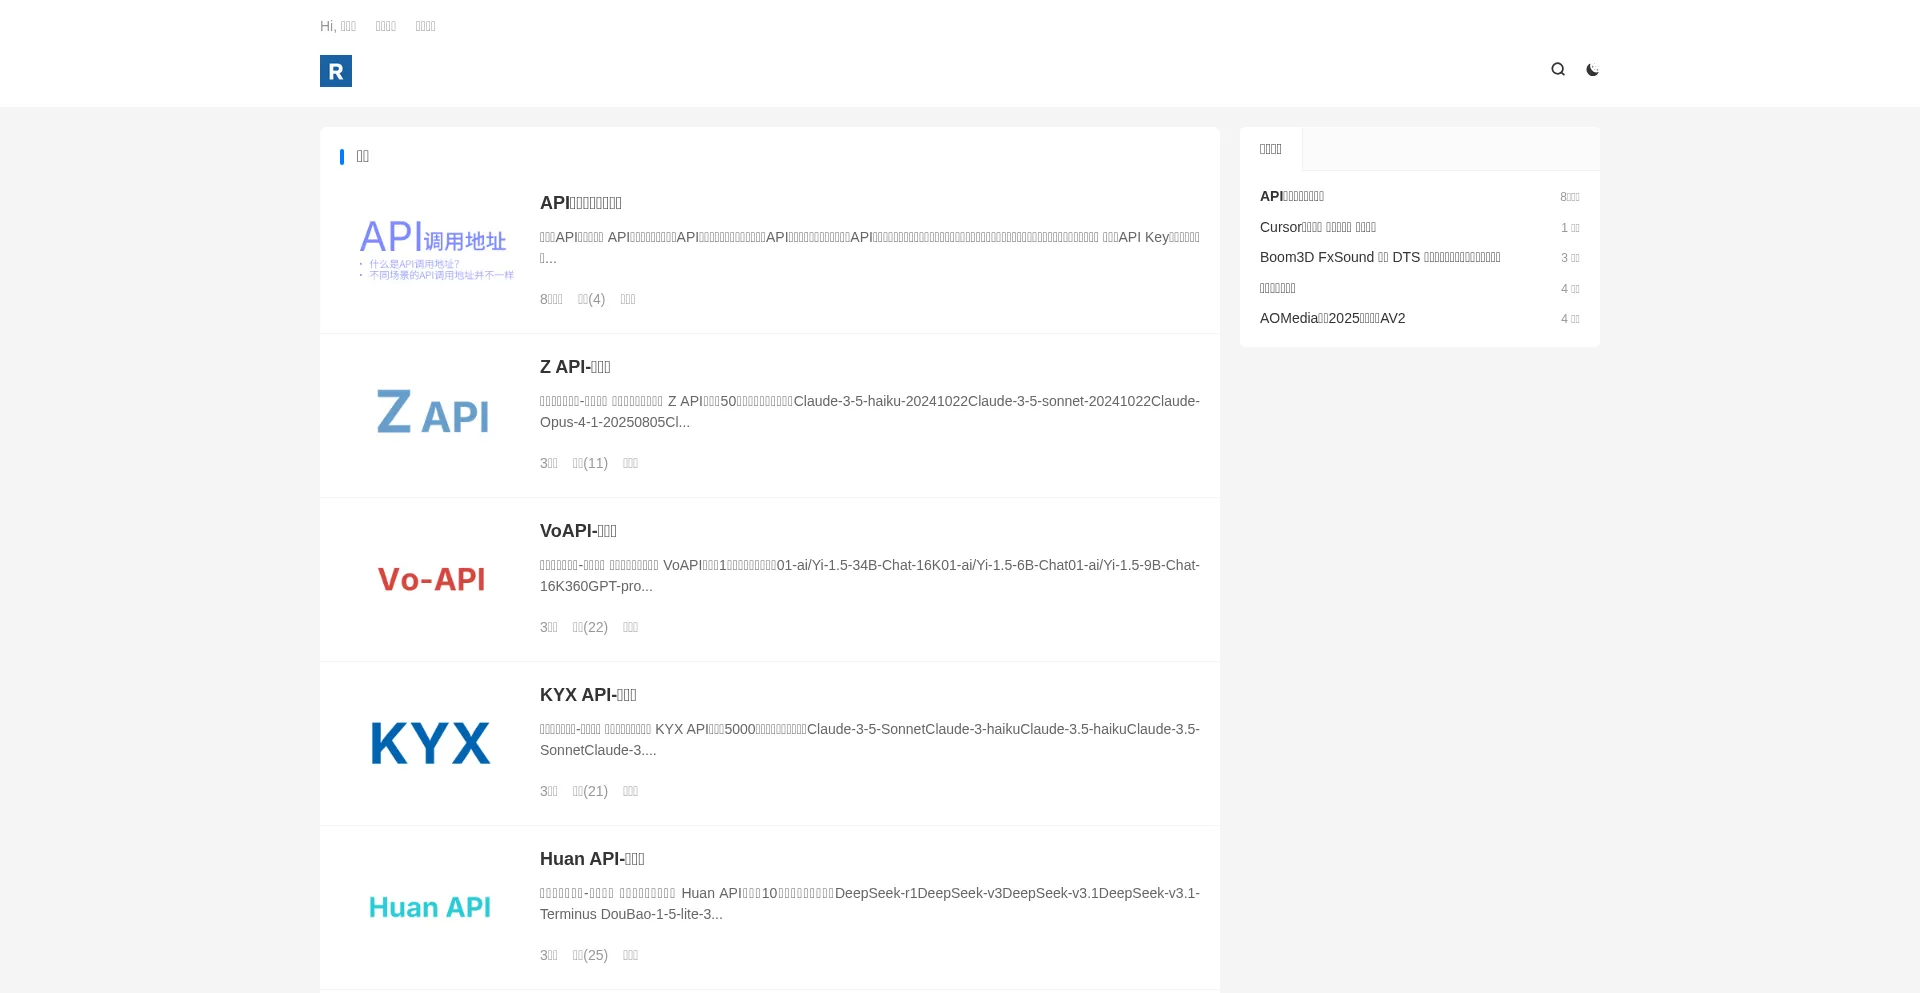This screenshot has height=993, width=1920.
Task: Click the KYX logo thumbnail
Action: [431, 743]
